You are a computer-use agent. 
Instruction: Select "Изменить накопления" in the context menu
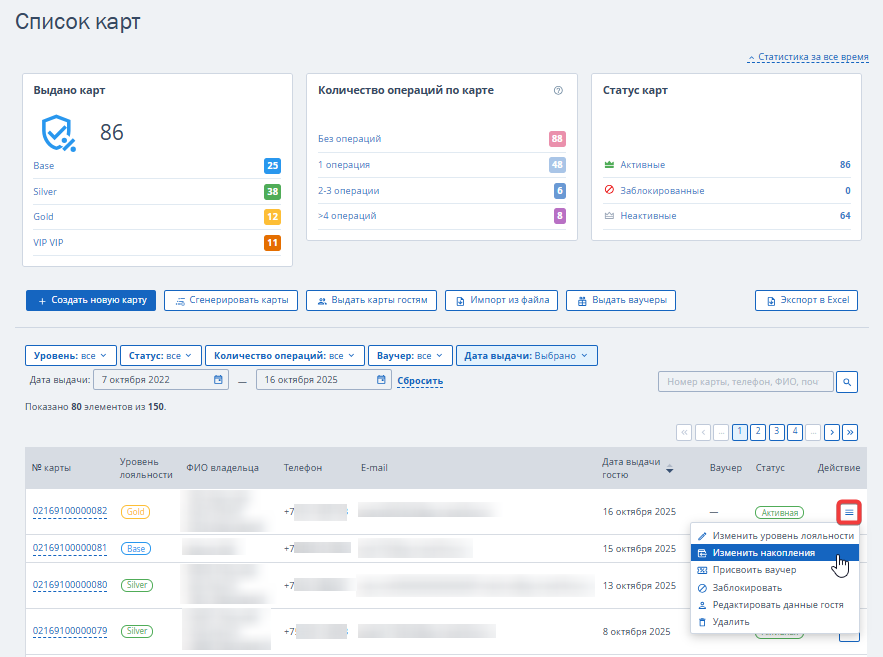[763, 552]
